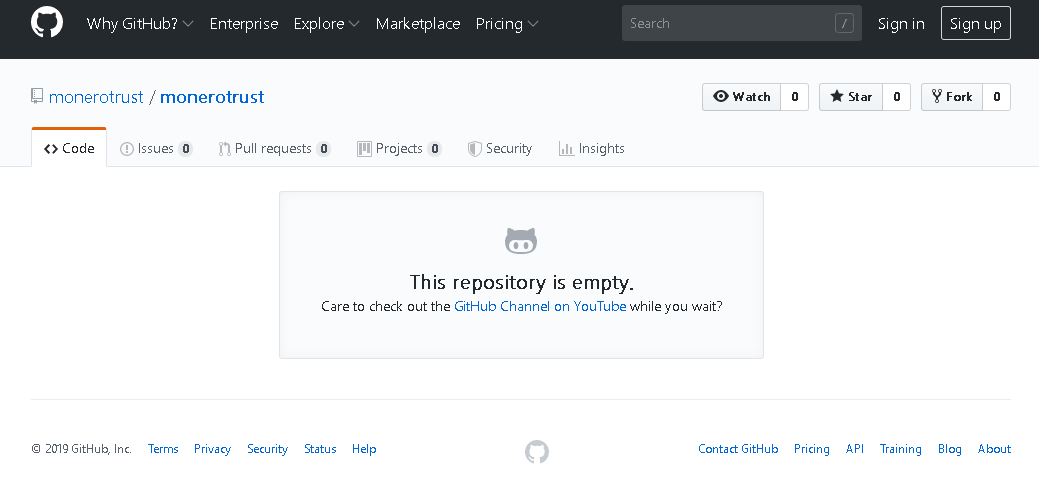
Task: Open the About footer link
Action: pos(994,449)
